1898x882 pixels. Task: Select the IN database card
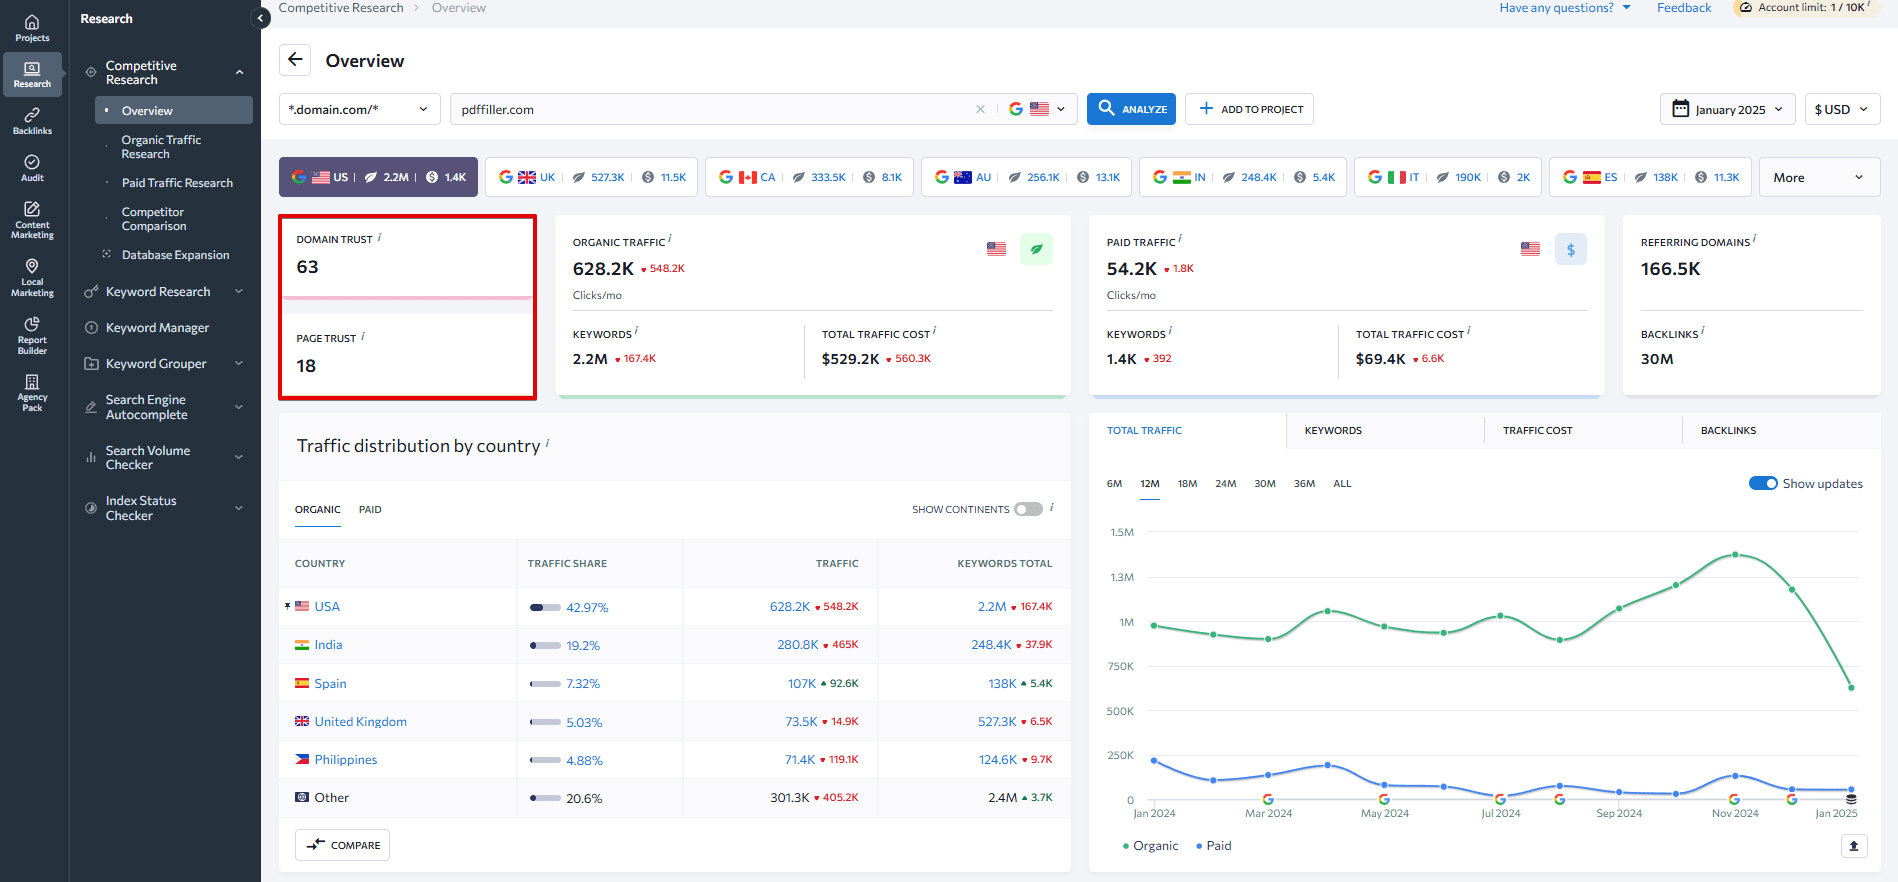point(1243,177)
